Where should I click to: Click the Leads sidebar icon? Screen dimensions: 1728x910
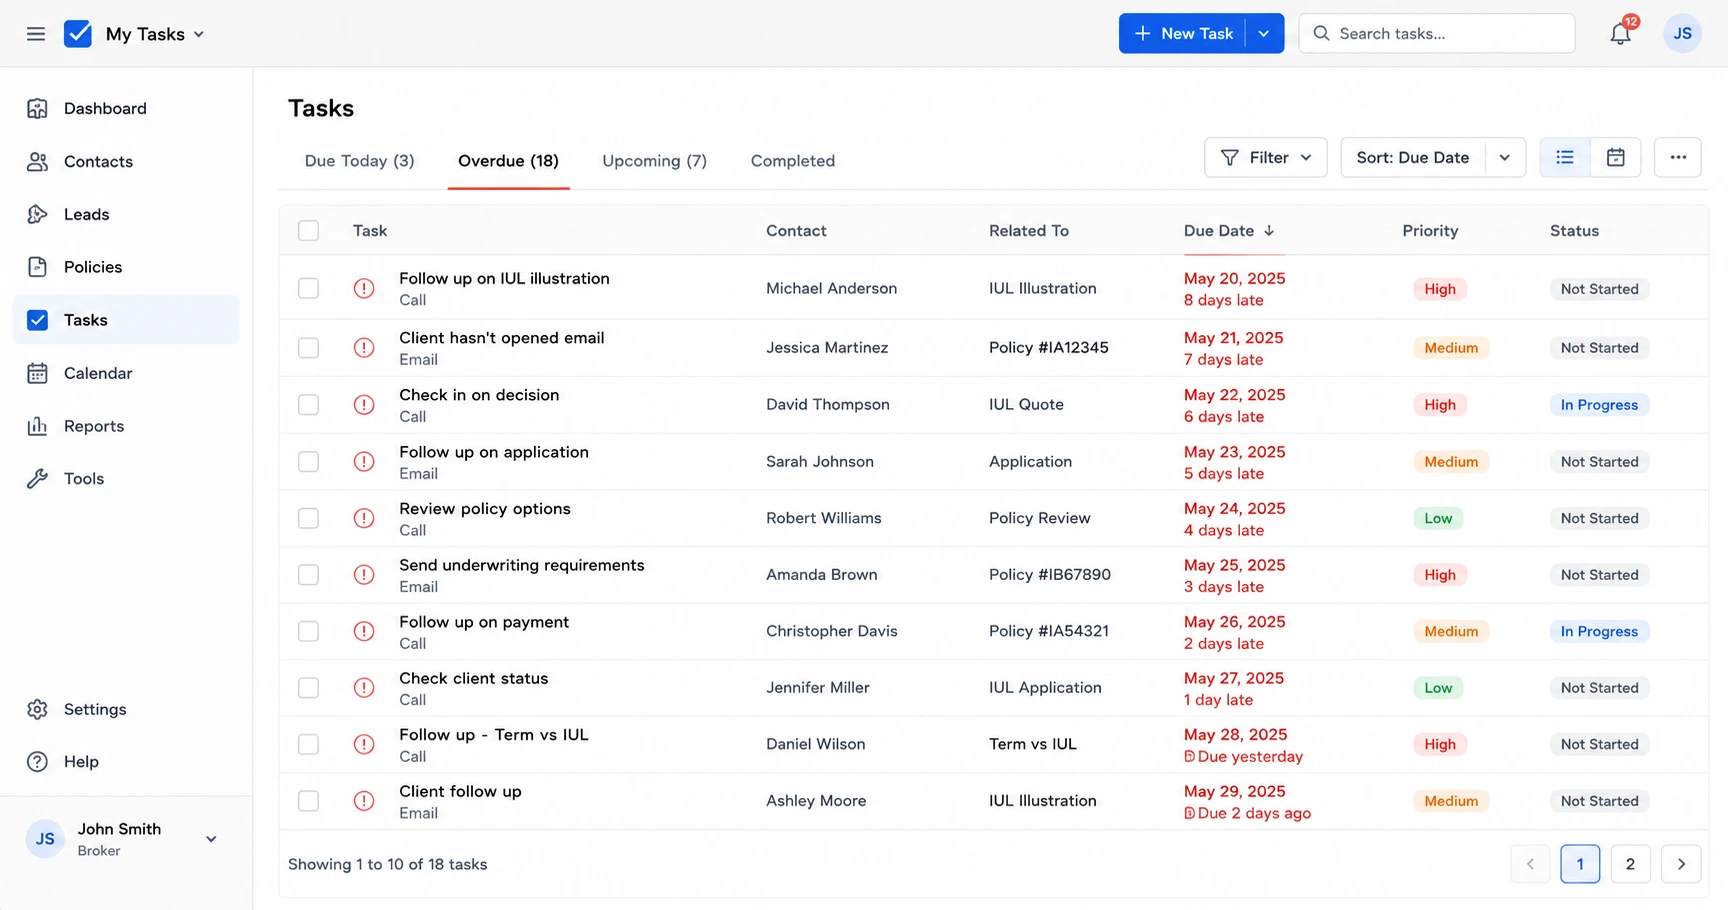point(37,214)
